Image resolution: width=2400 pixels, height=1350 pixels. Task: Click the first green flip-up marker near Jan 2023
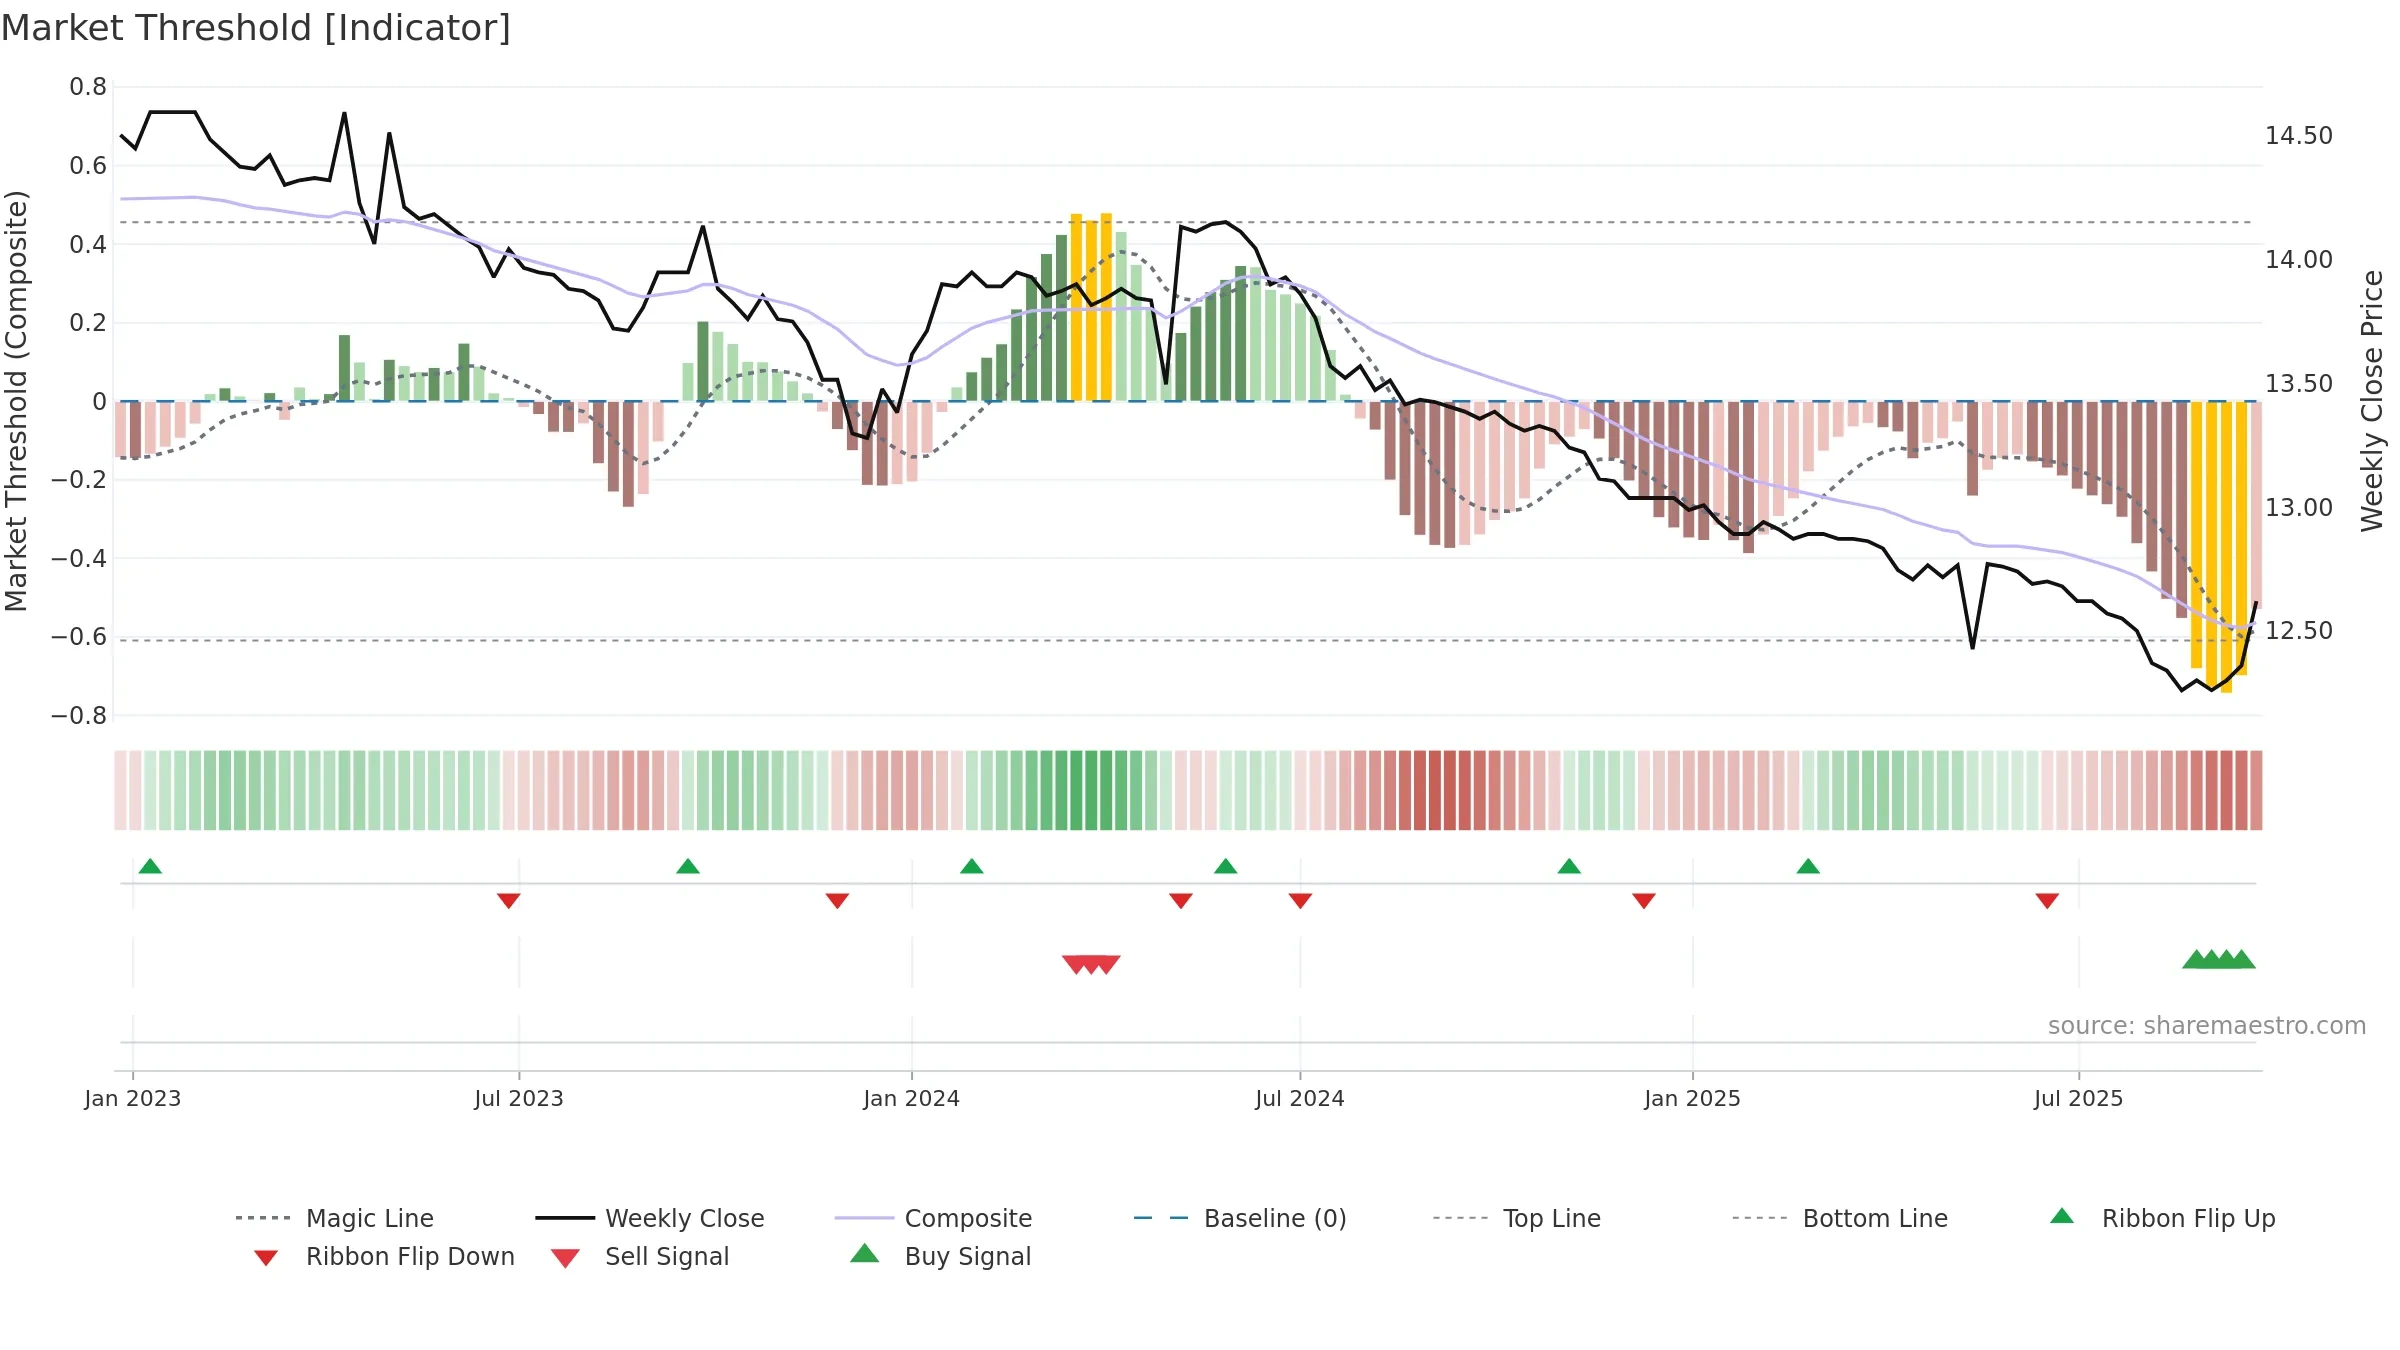pyautogui.click(x=150, y=866)
